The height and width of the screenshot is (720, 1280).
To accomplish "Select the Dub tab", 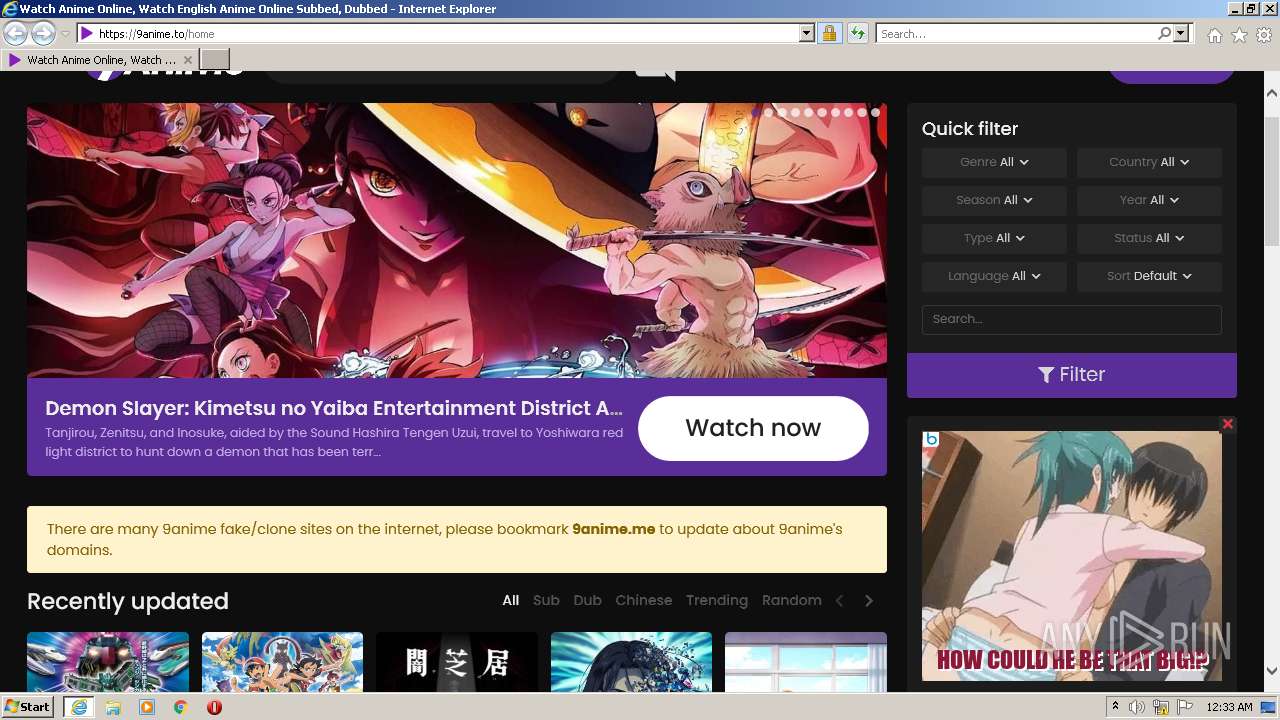I will point(587,600).
